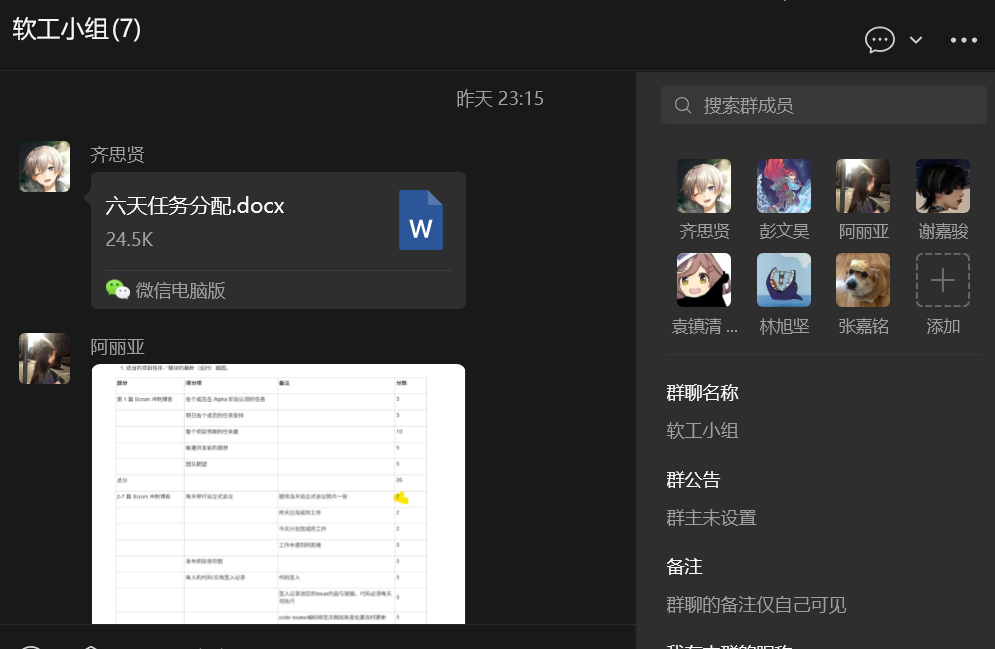Click the WeChat logo next to 微信电脑版

(121, 289)
